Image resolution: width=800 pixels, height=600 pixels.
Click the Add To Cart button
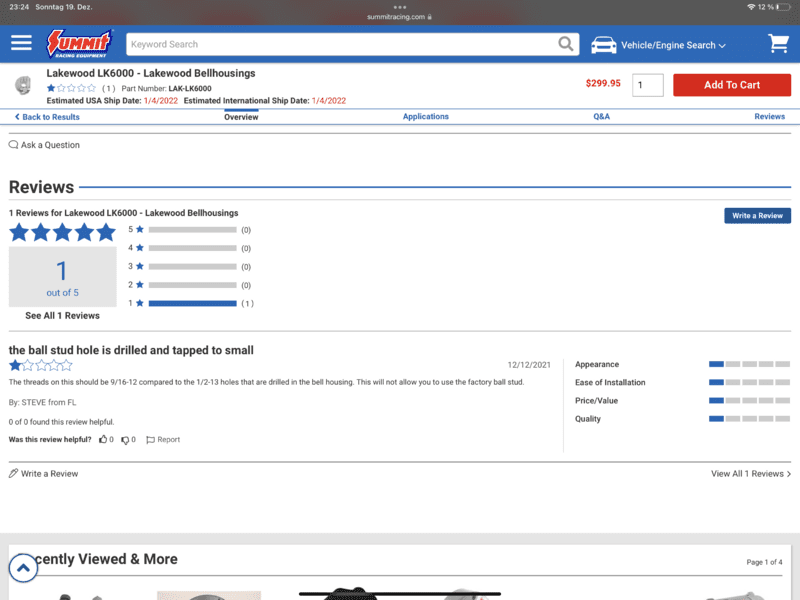[732, 85]
